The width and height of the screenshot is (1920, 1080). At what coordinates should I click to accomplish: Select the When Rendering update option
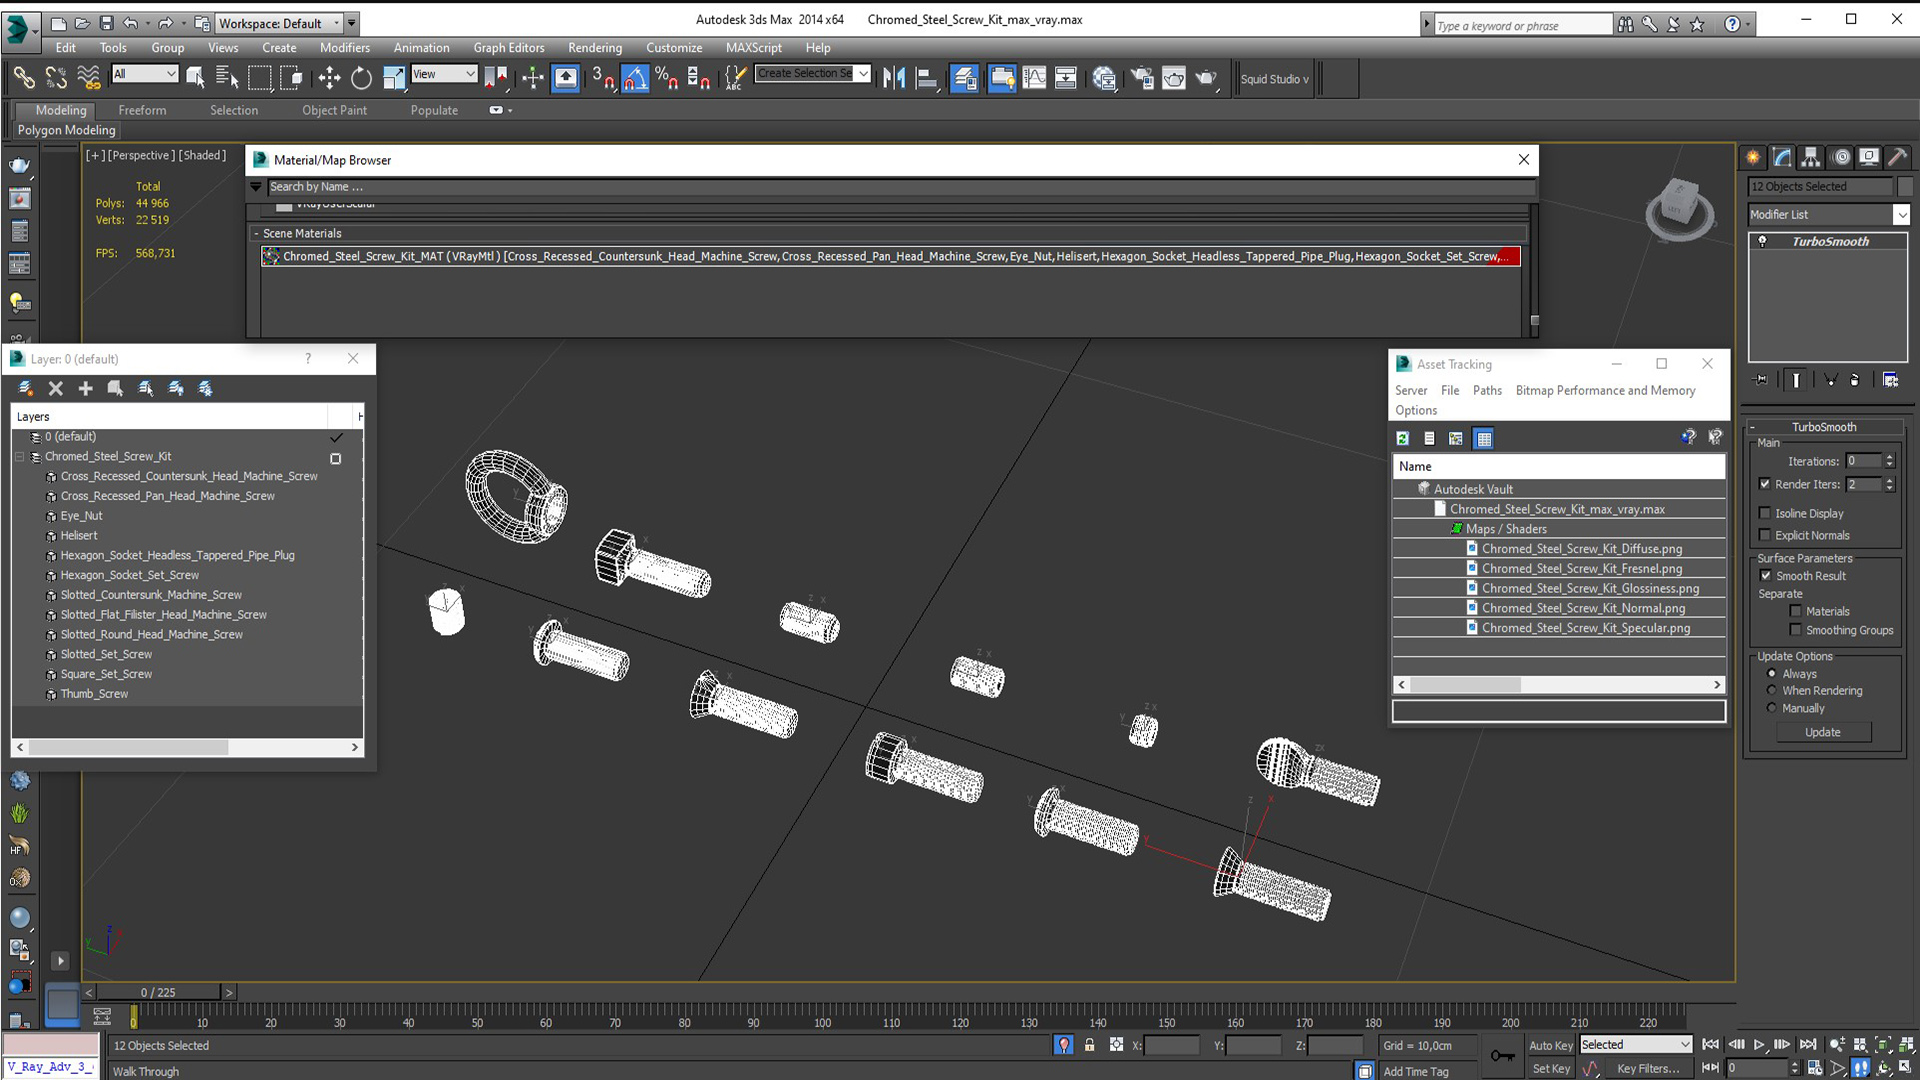tap(1772, 690)
